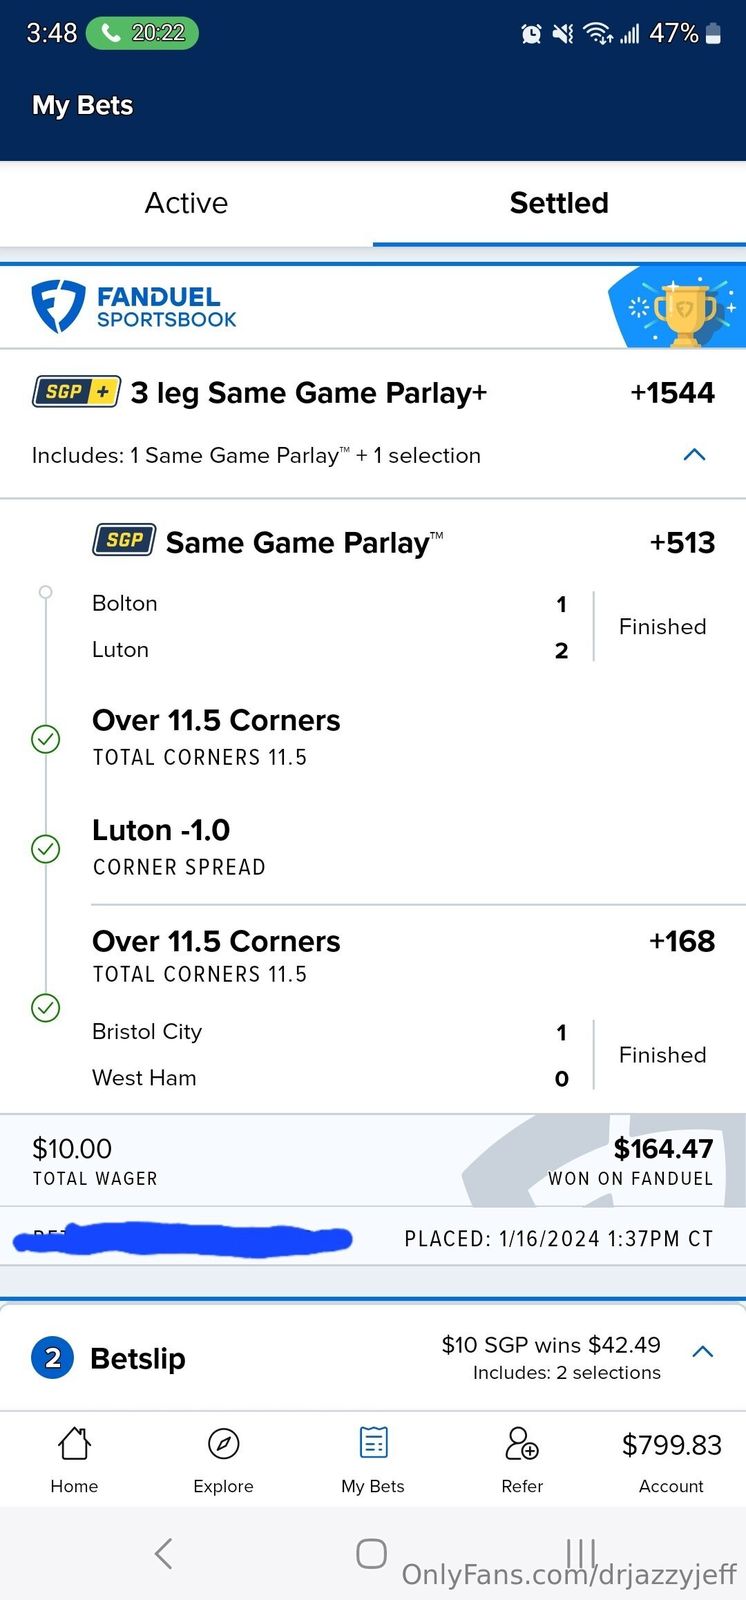Collapse the 3 leg Same Game Parlay+ details
746x1600 pixels.
(694, 455)
